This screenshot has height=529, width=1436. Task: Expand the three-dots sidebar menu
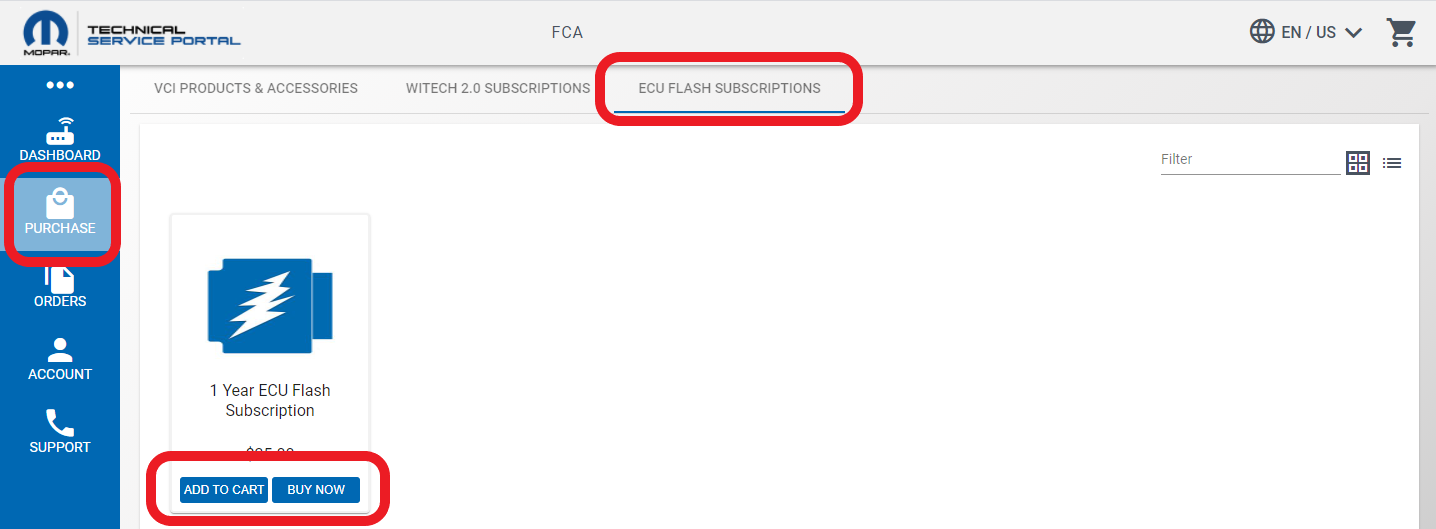(x=60, y=85)
